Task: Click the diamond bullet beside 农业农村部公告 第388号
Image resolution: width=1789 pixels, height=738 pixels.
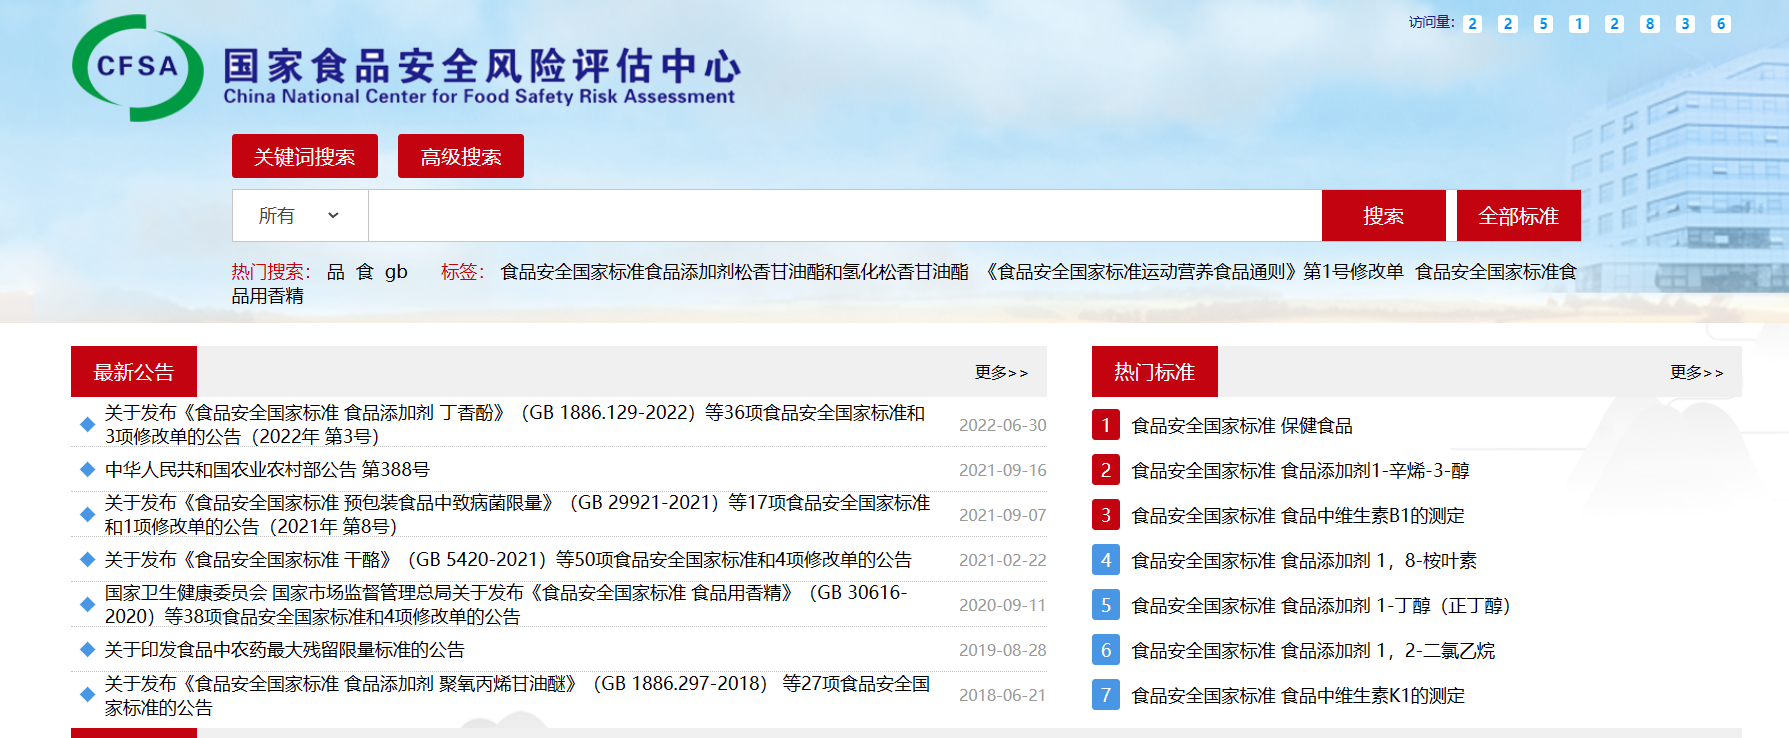Action: tap(88, 470)
